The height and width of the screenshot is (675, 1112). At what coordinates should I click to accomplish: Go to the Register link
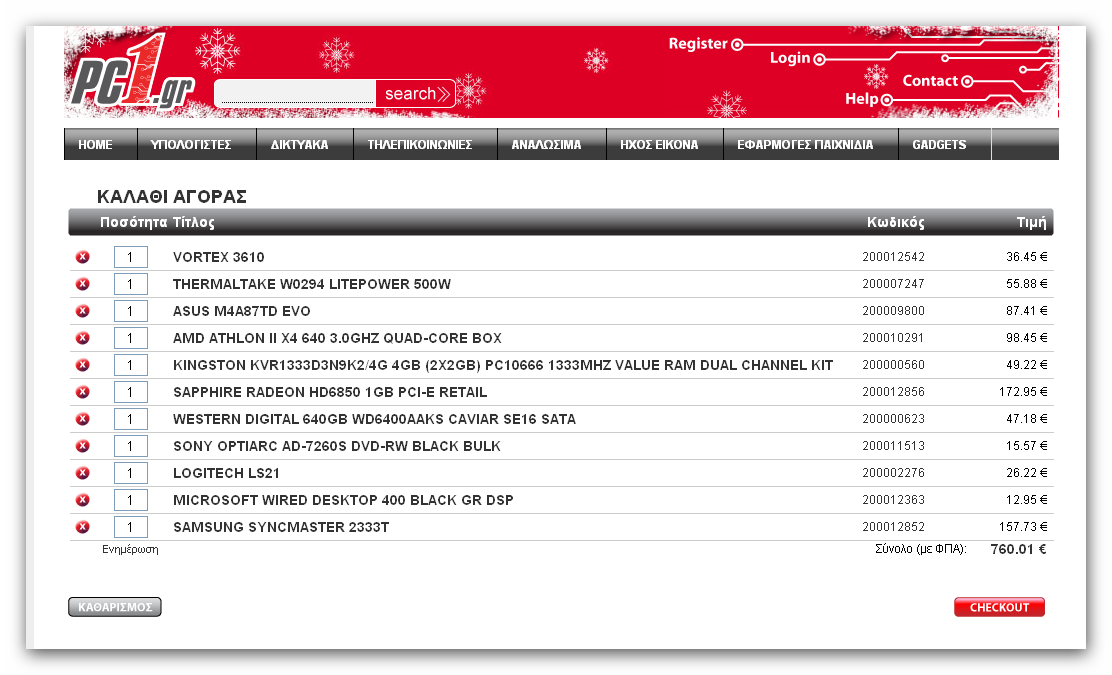(698, 44)
